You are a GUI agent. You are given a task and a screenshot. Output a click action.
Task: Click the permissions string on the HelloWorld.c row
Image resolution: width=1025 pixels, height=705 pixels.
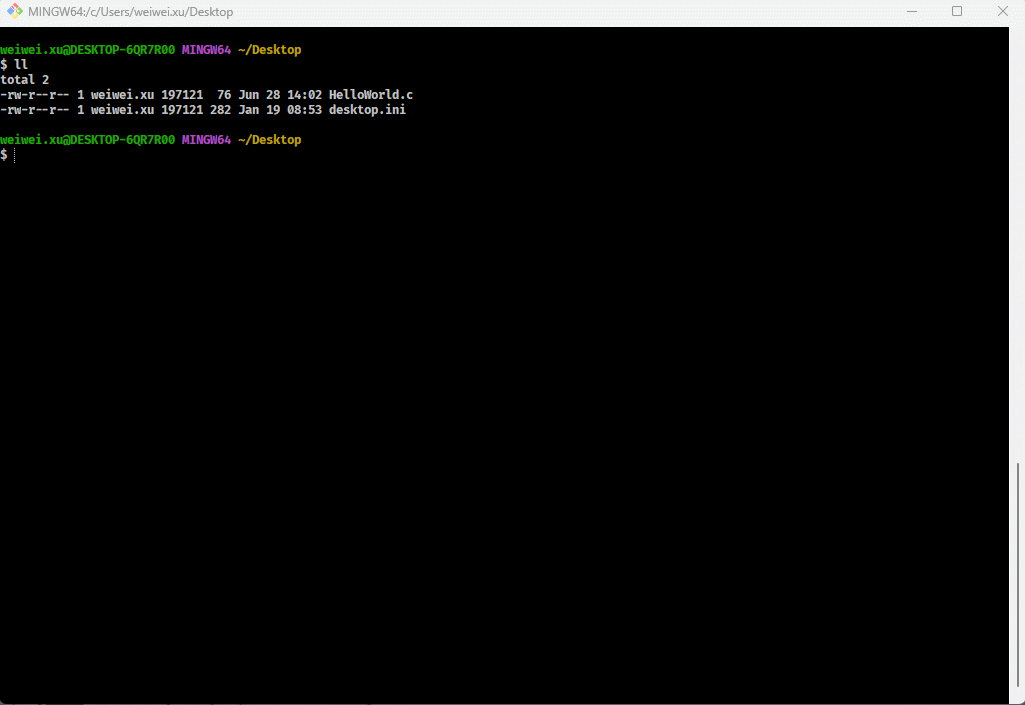point(34,94)
